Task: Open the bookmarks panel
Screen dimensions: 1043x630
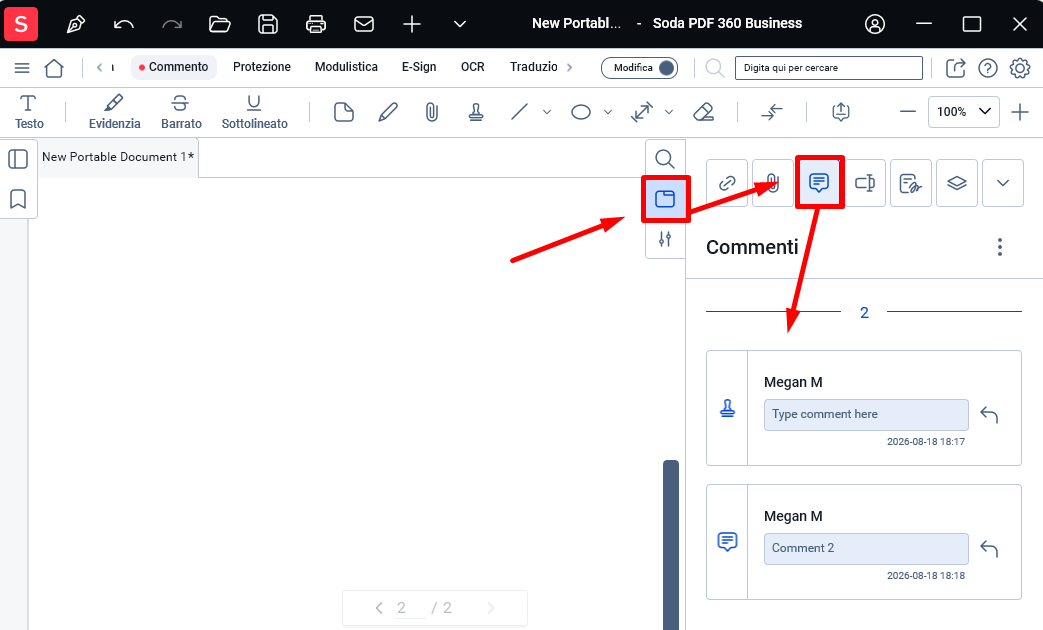Action: click(x=18, y=199)
